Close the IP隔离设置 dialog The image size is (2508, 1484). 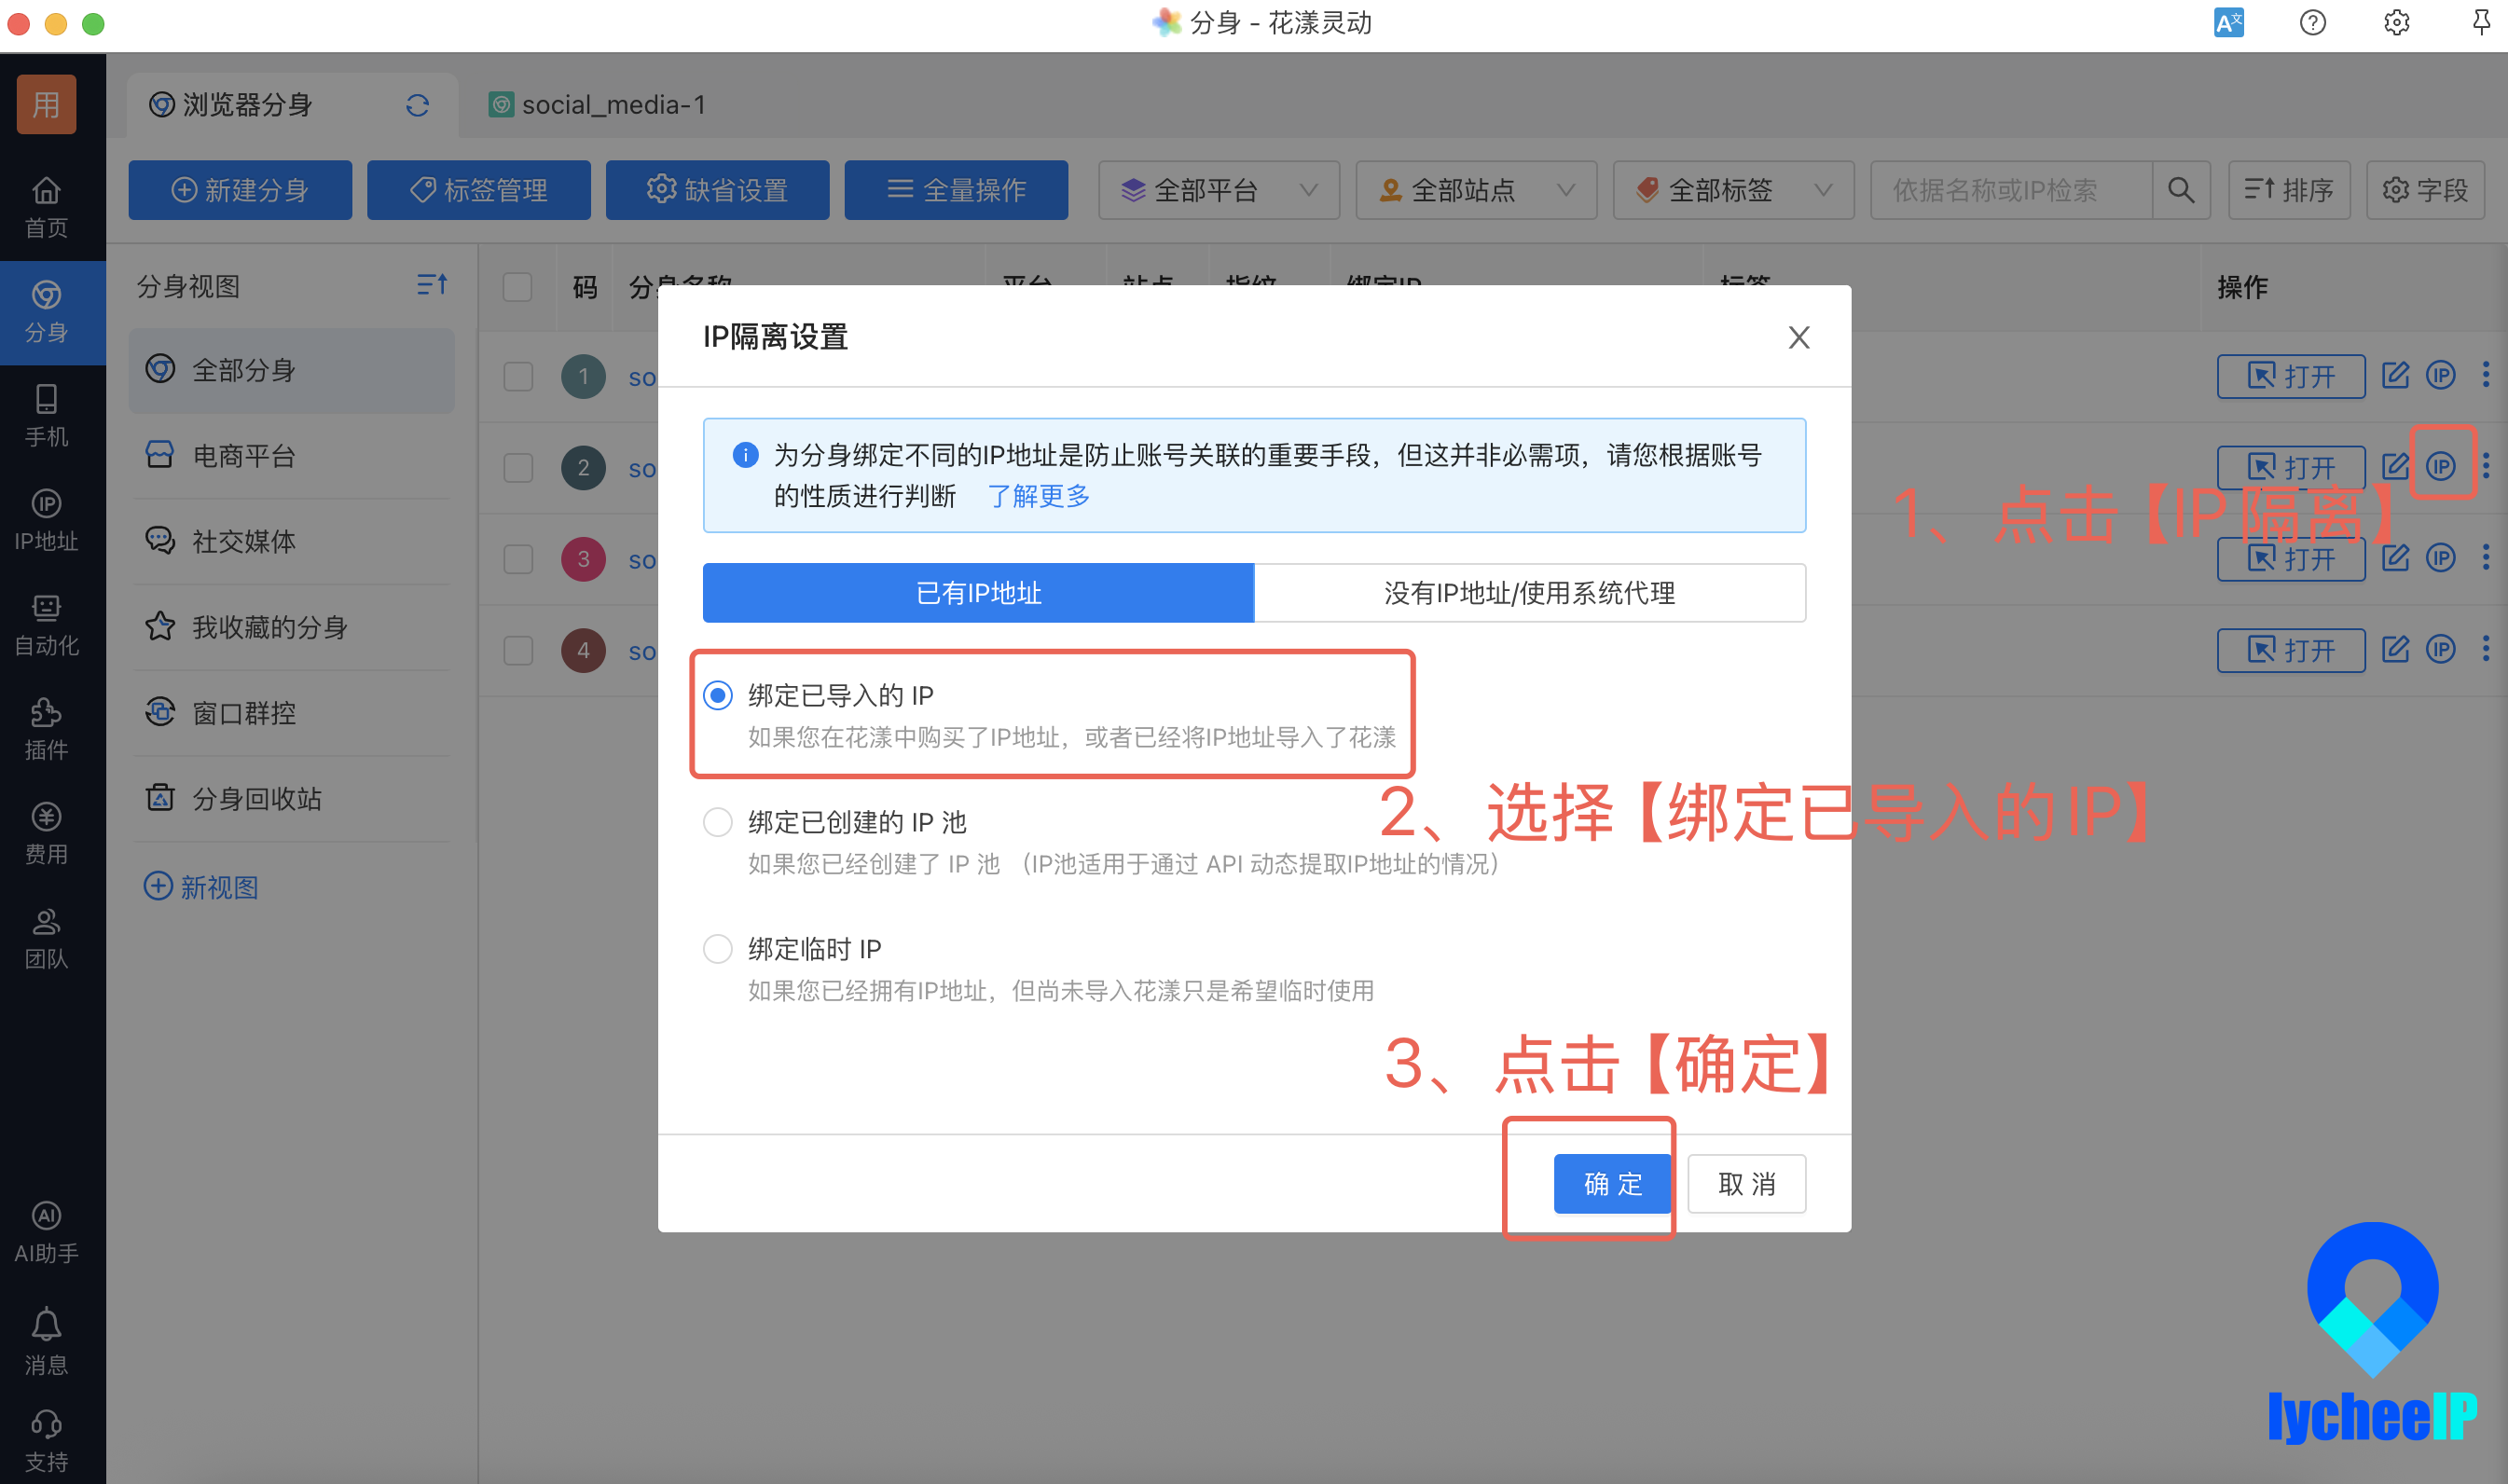coord(1798,338)
